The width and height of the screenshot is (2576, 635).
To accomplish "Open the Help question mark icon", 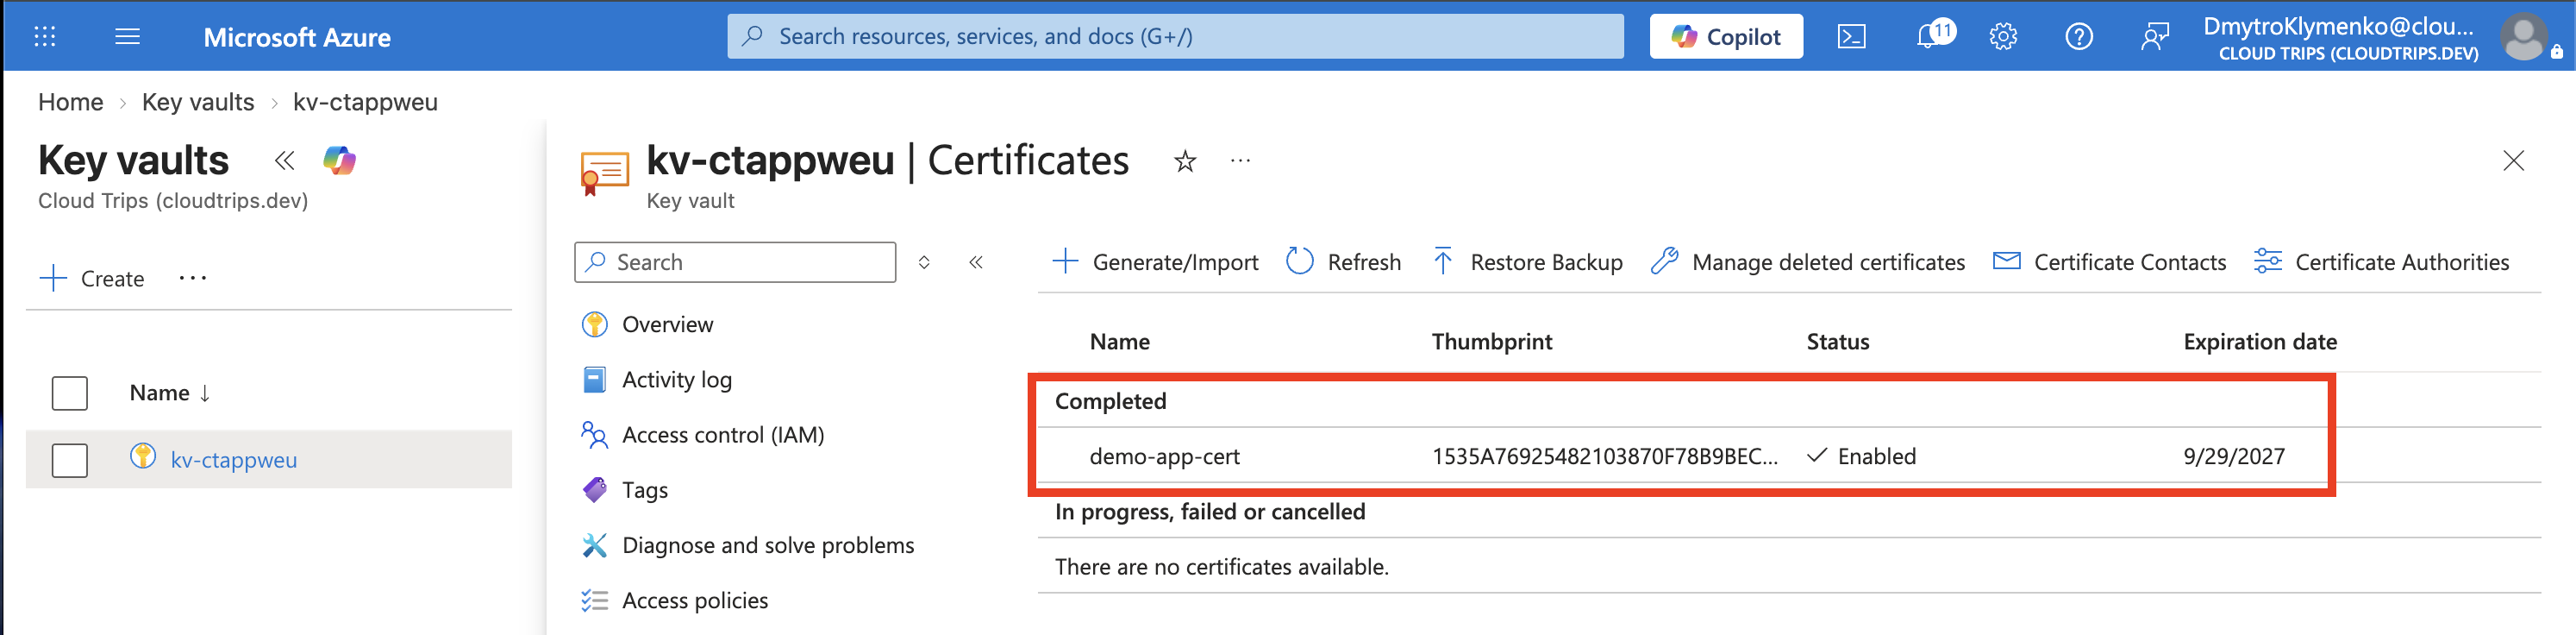I will coord(2079,37).
